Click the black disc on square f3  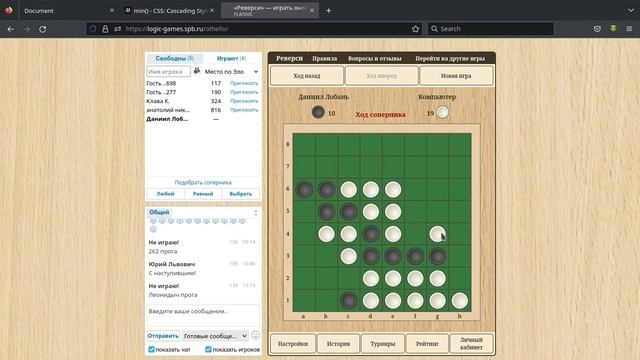click(416, 256)
